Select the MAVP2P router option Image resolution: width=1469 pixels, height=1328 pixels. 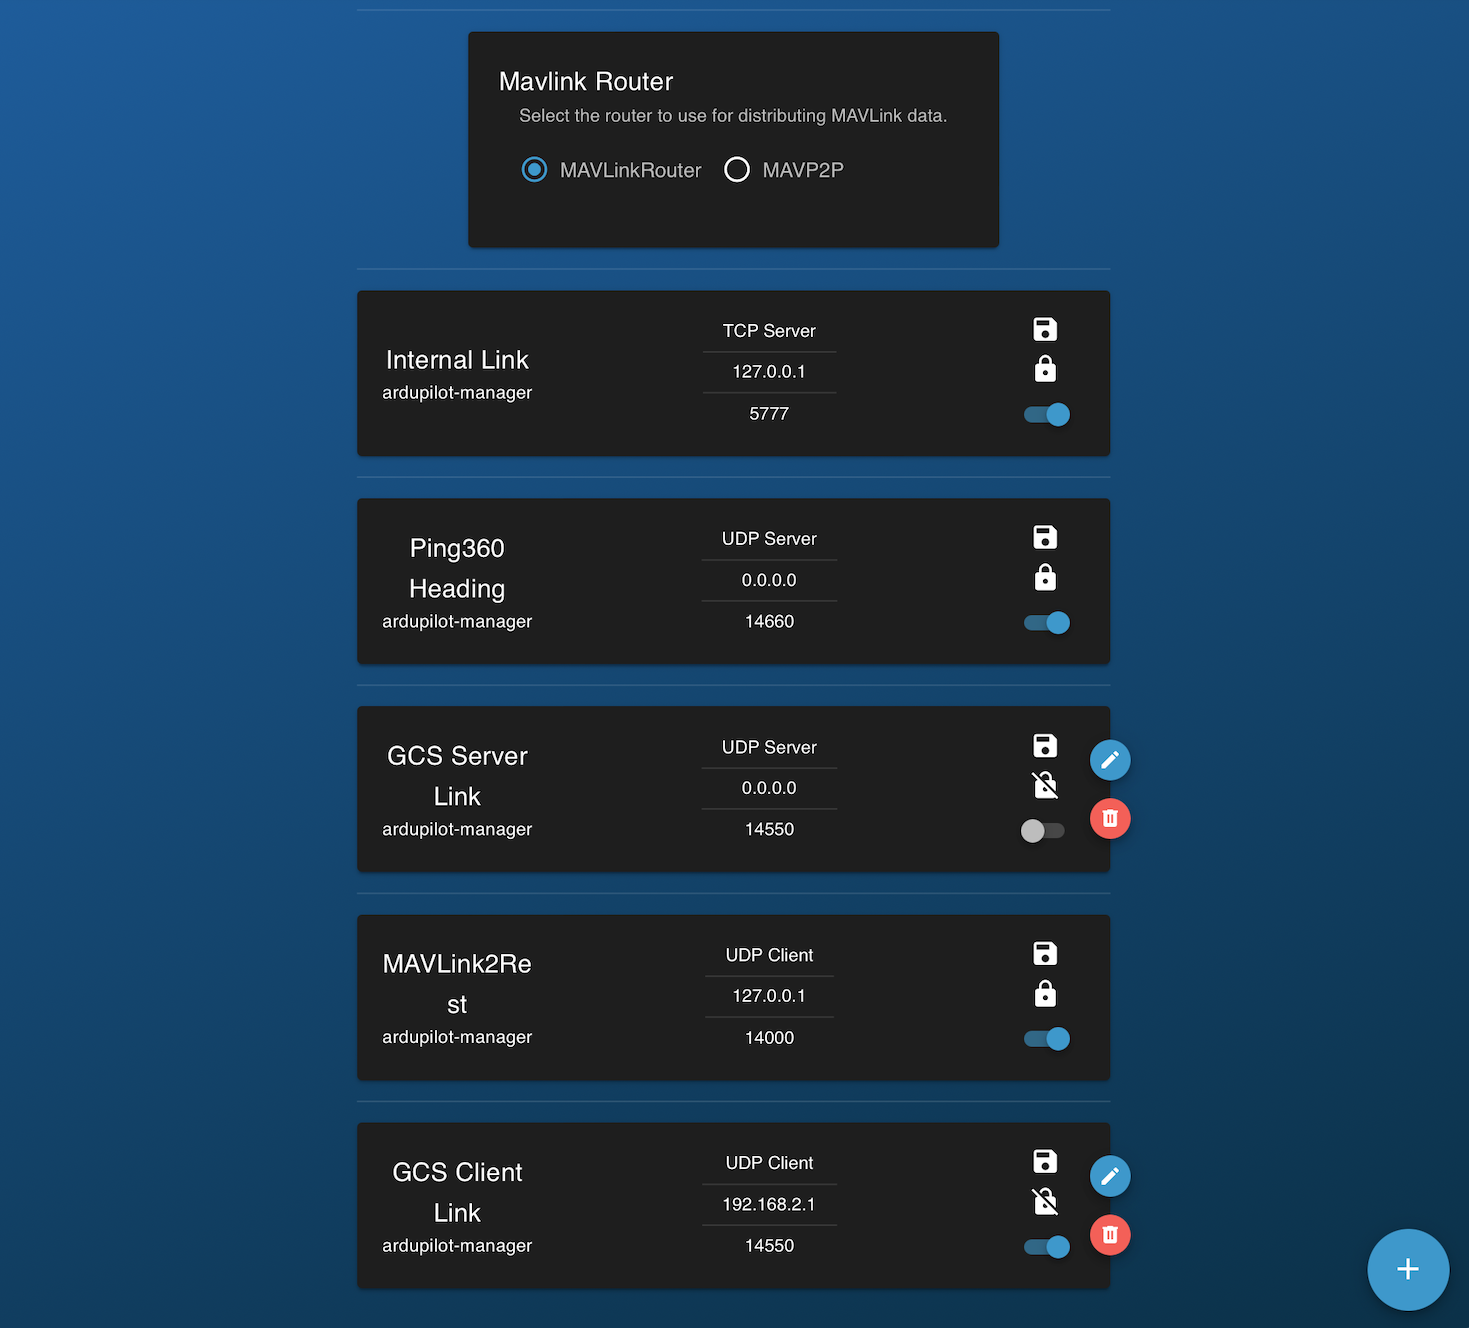point(737,169)
